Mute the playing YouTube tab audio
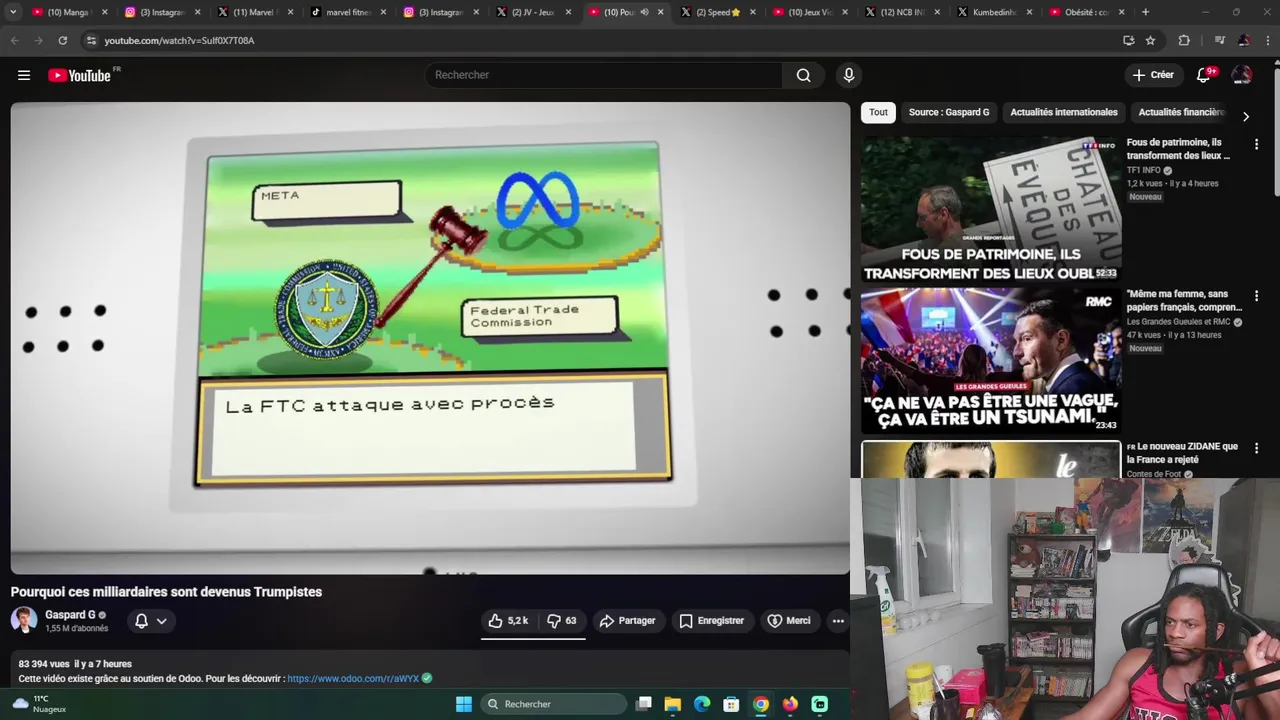The width and height of the screenshot is (1280, 720). click(644, 12)
